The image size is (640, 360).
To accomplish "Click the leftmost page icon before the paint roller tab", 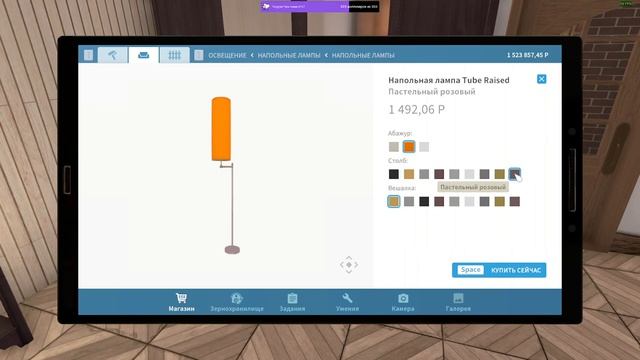I will 89,55.
